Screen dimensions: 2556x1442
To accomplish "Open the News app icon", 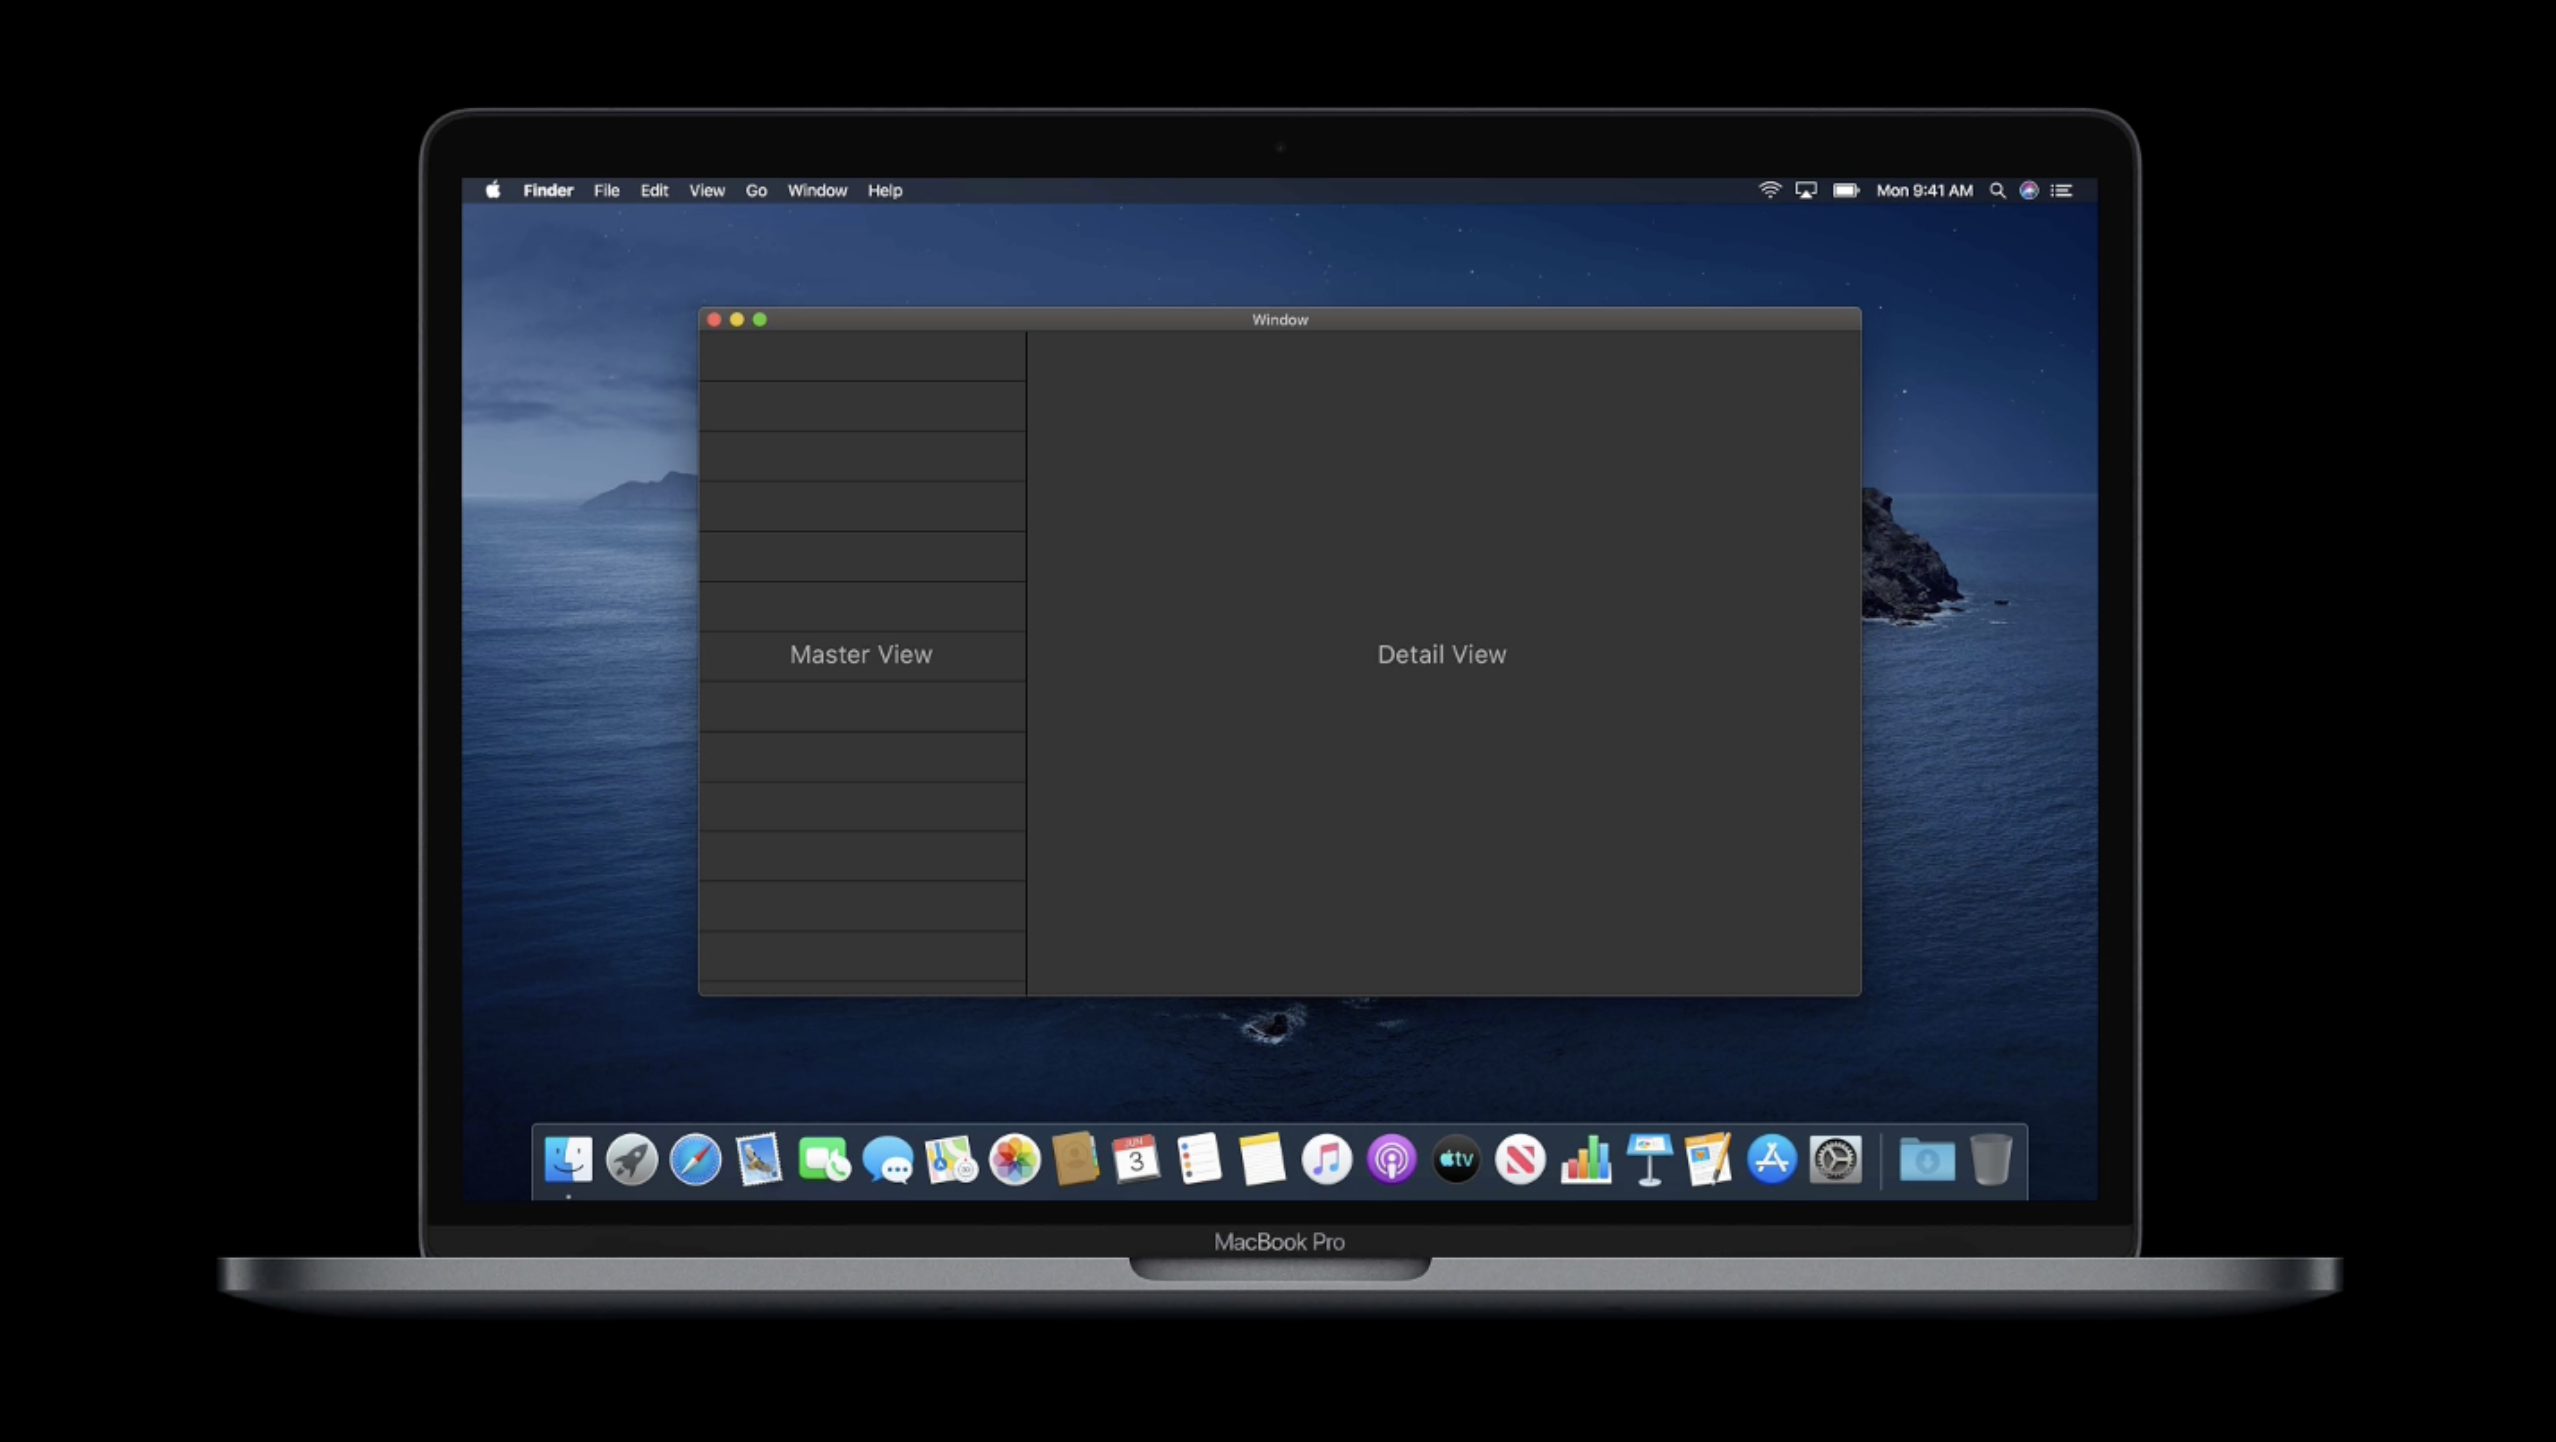I will (x=1520, y=1160).
